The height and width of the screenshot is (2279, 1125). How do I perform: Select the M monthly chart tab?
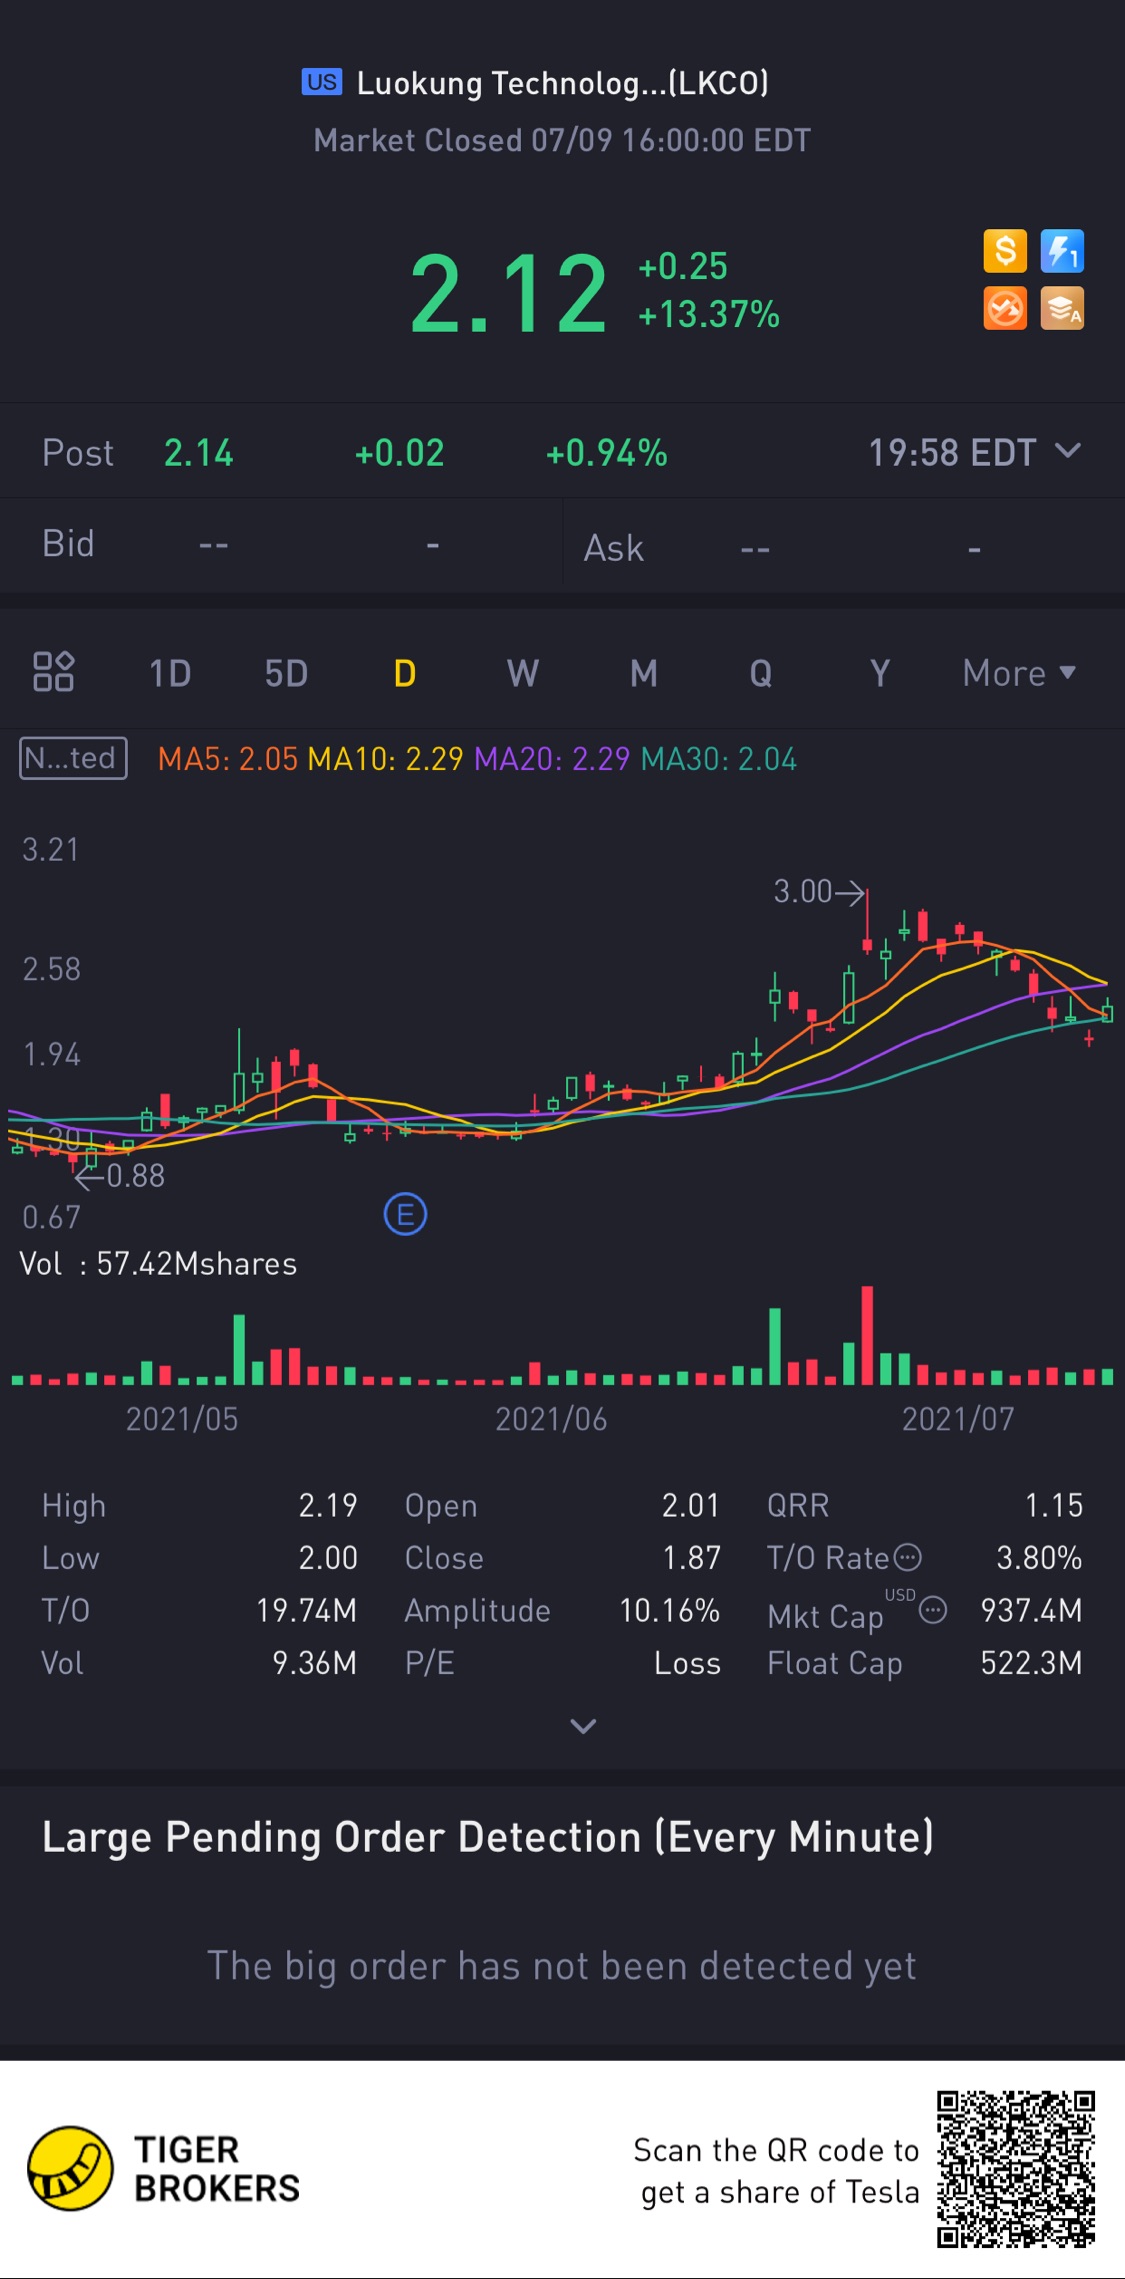[644, 673]
